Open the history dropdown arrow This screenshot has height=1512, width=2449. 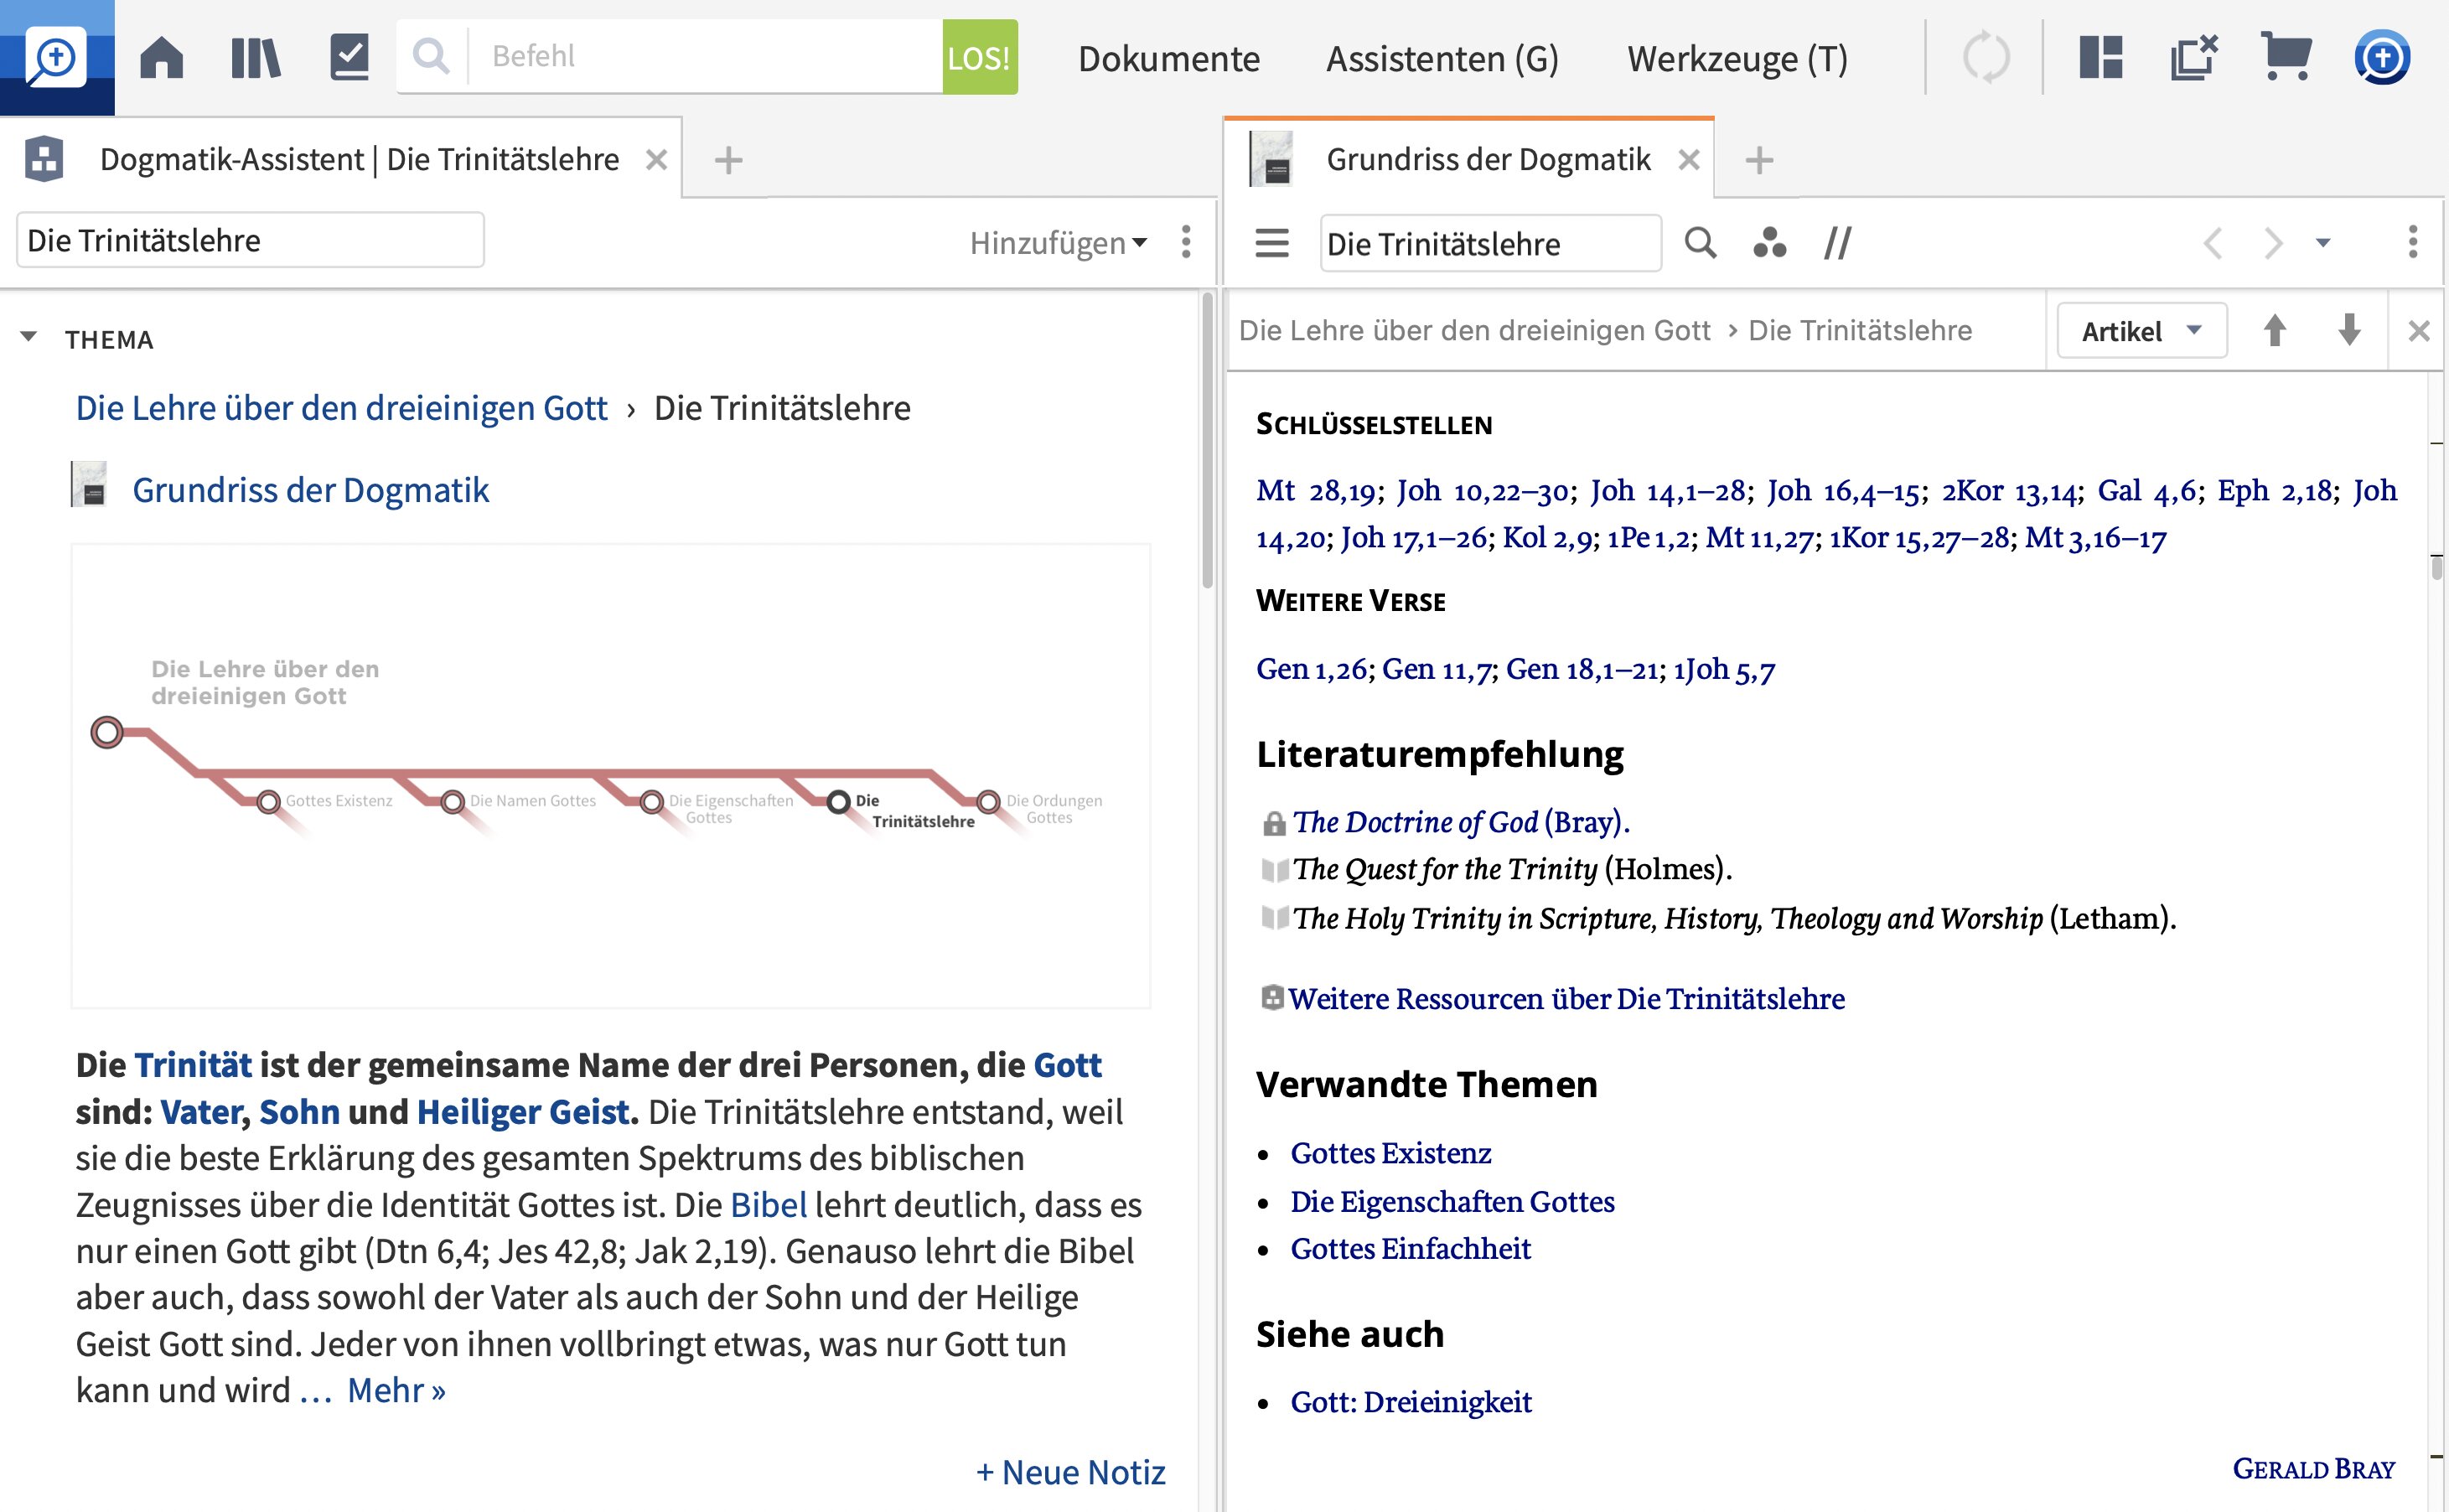(x=2322, y=243)
